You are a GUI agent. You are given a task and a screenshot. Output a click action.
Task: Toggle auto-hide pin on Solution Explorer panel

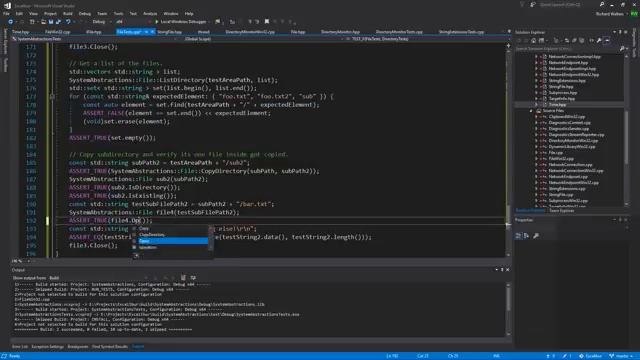point(620,32)
